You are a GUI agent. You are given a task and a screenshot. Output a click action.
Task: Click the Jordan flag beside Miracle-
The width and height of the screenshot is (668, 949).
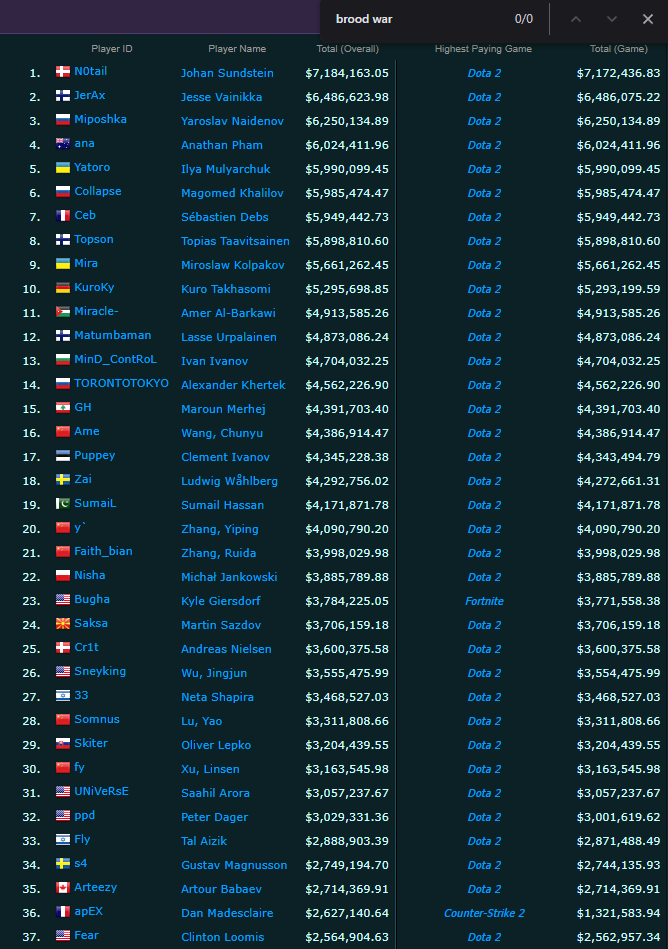click(63, 312)
